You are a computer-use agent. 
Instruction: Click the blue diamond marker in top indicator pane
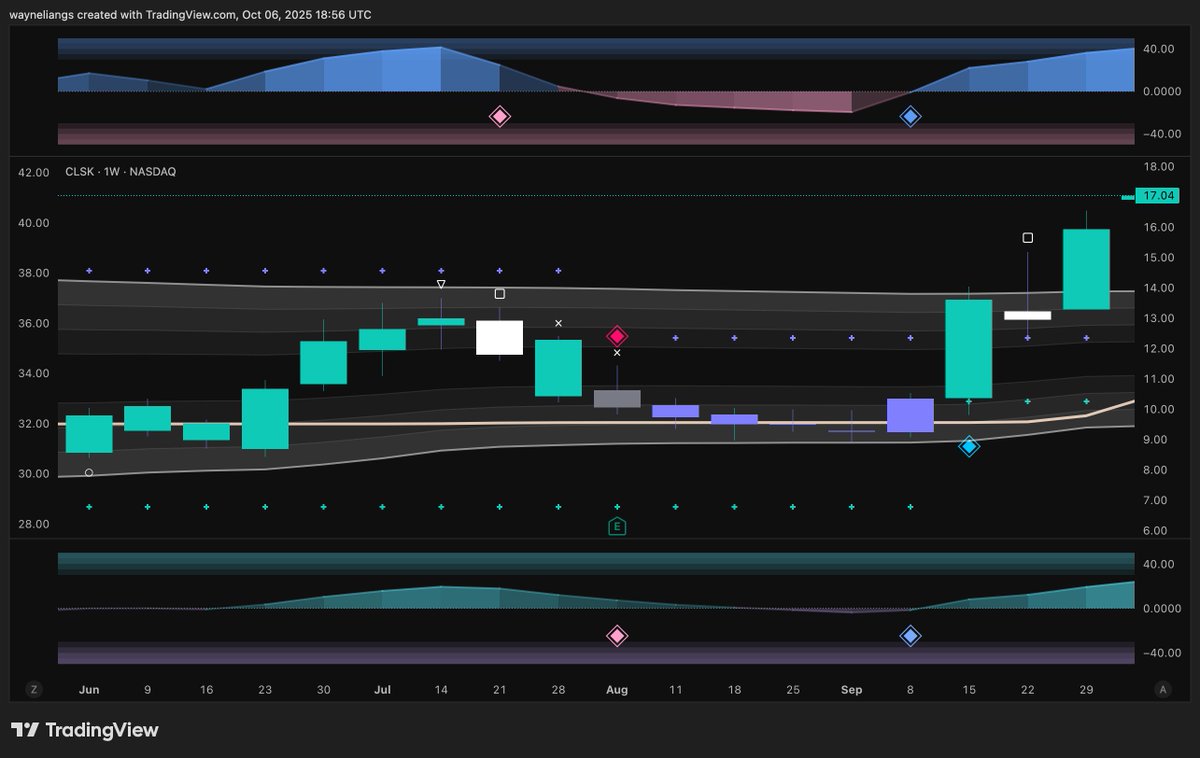(x=910, y=116)
